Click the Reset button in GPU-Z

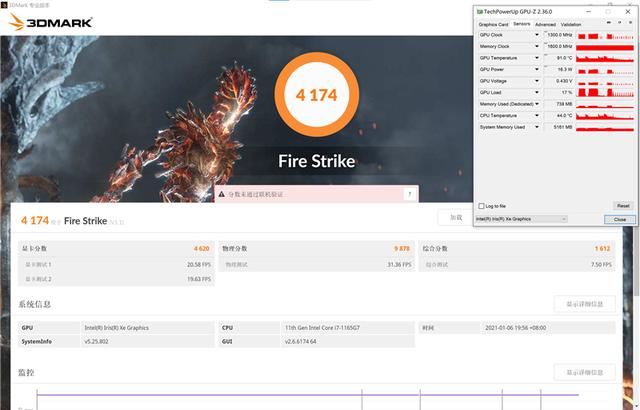[623, 206]
